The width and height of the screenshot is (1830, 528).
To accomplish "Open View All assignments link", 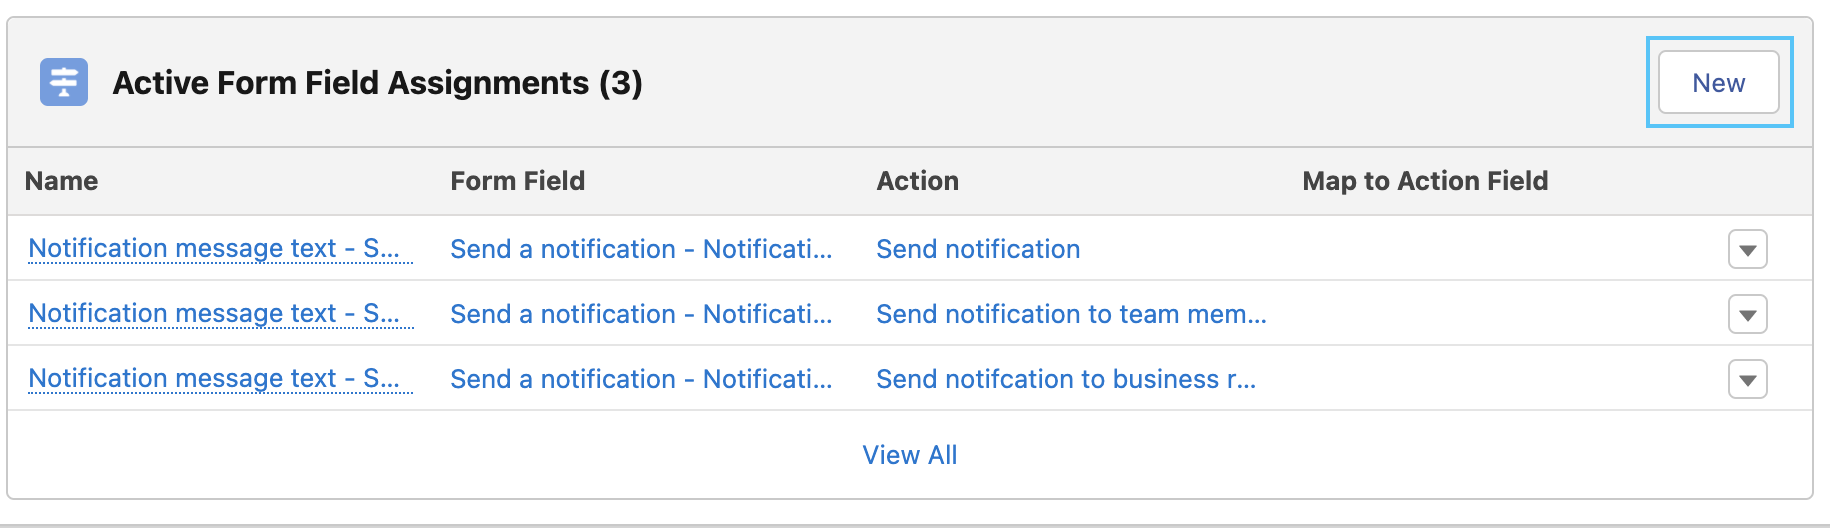I will click(910, 455).
